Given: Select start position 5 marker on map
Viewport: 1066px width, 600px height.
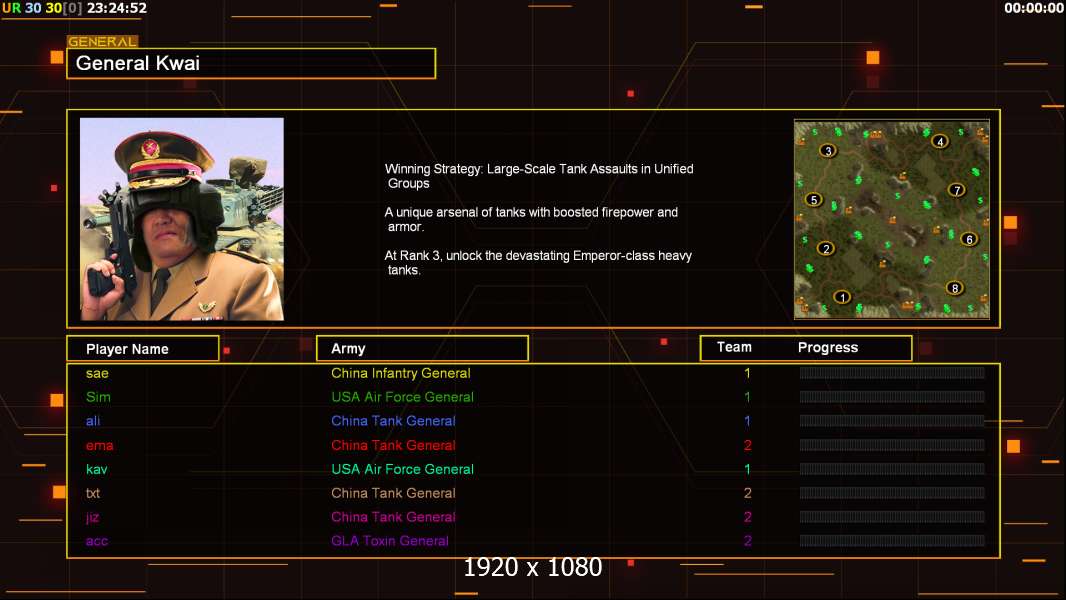Looking at the screenshot, I should click(x=814, y=200).
